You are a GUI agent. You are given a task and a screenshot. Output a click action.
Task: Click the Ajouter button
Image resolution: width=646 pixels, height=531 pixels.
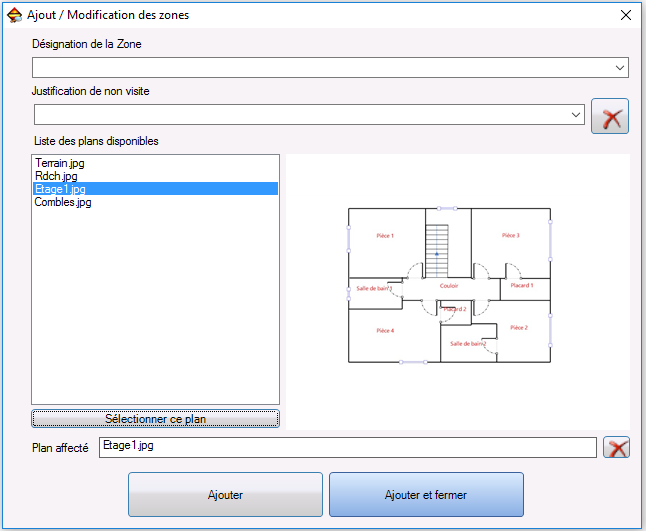(225, 495)
